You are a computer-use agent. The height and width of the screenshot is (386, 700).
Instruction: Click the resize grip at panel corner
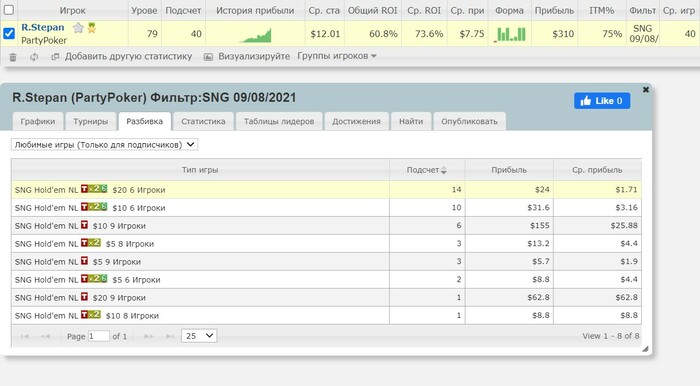tap(645, 349)
